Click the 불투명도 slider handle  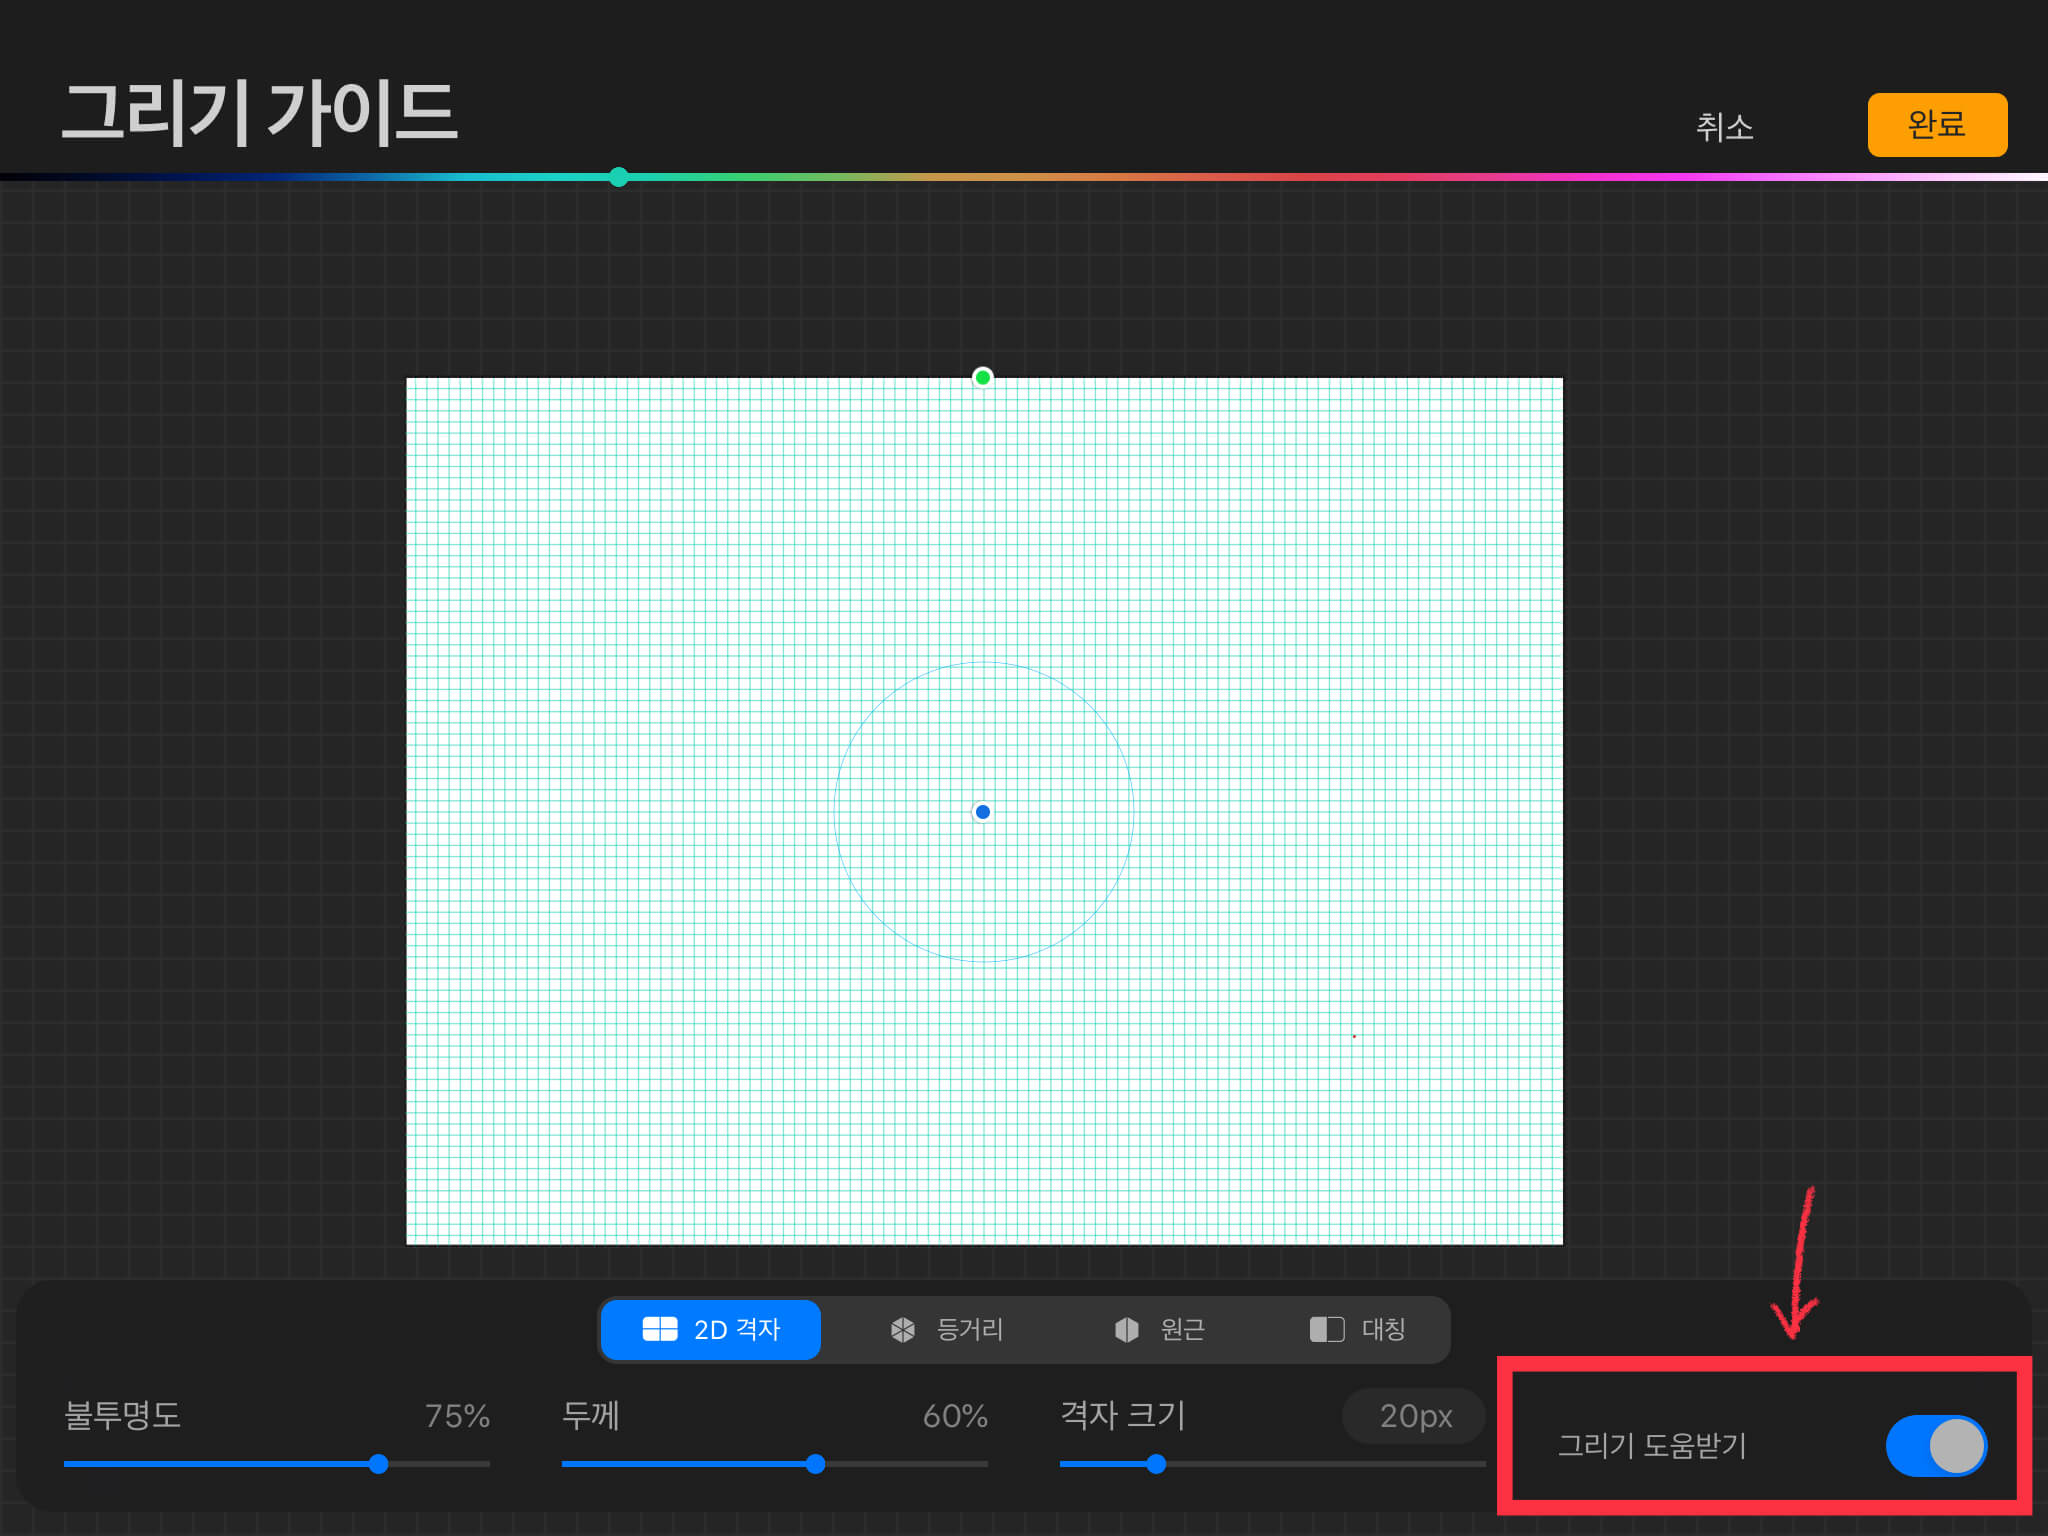(378, 1464)
